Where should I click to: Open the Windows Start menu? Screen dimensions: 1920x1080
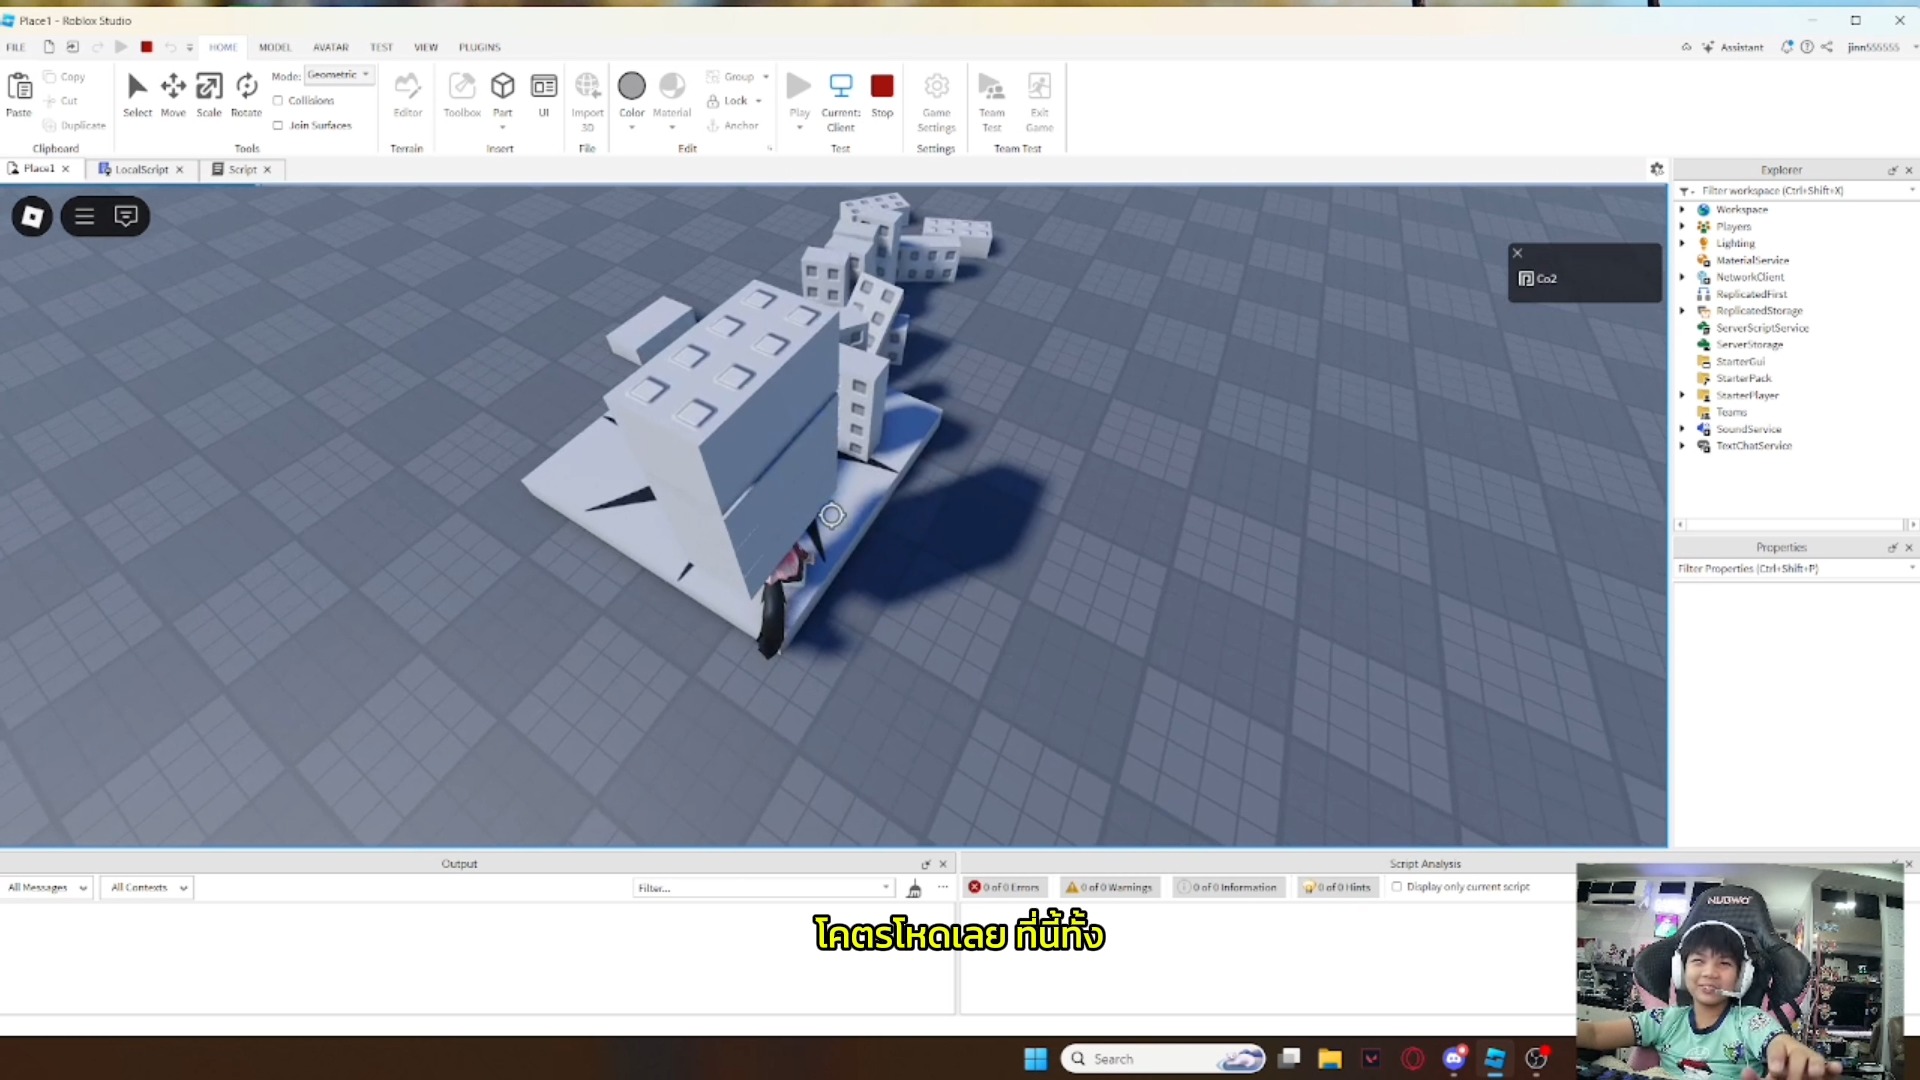pyautogui.click(x=1035, y=1059)
